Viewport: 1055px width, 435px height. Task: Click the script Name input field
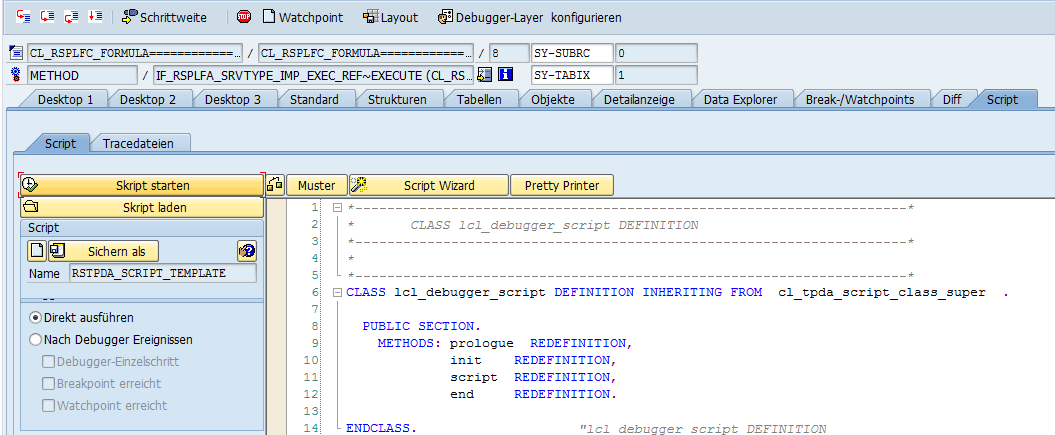163,273
